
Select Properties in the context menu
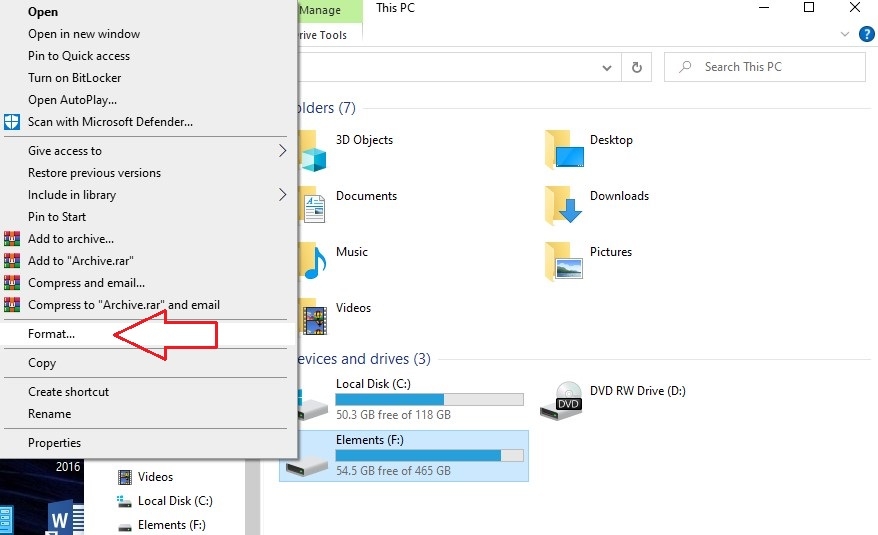[54, 443]
